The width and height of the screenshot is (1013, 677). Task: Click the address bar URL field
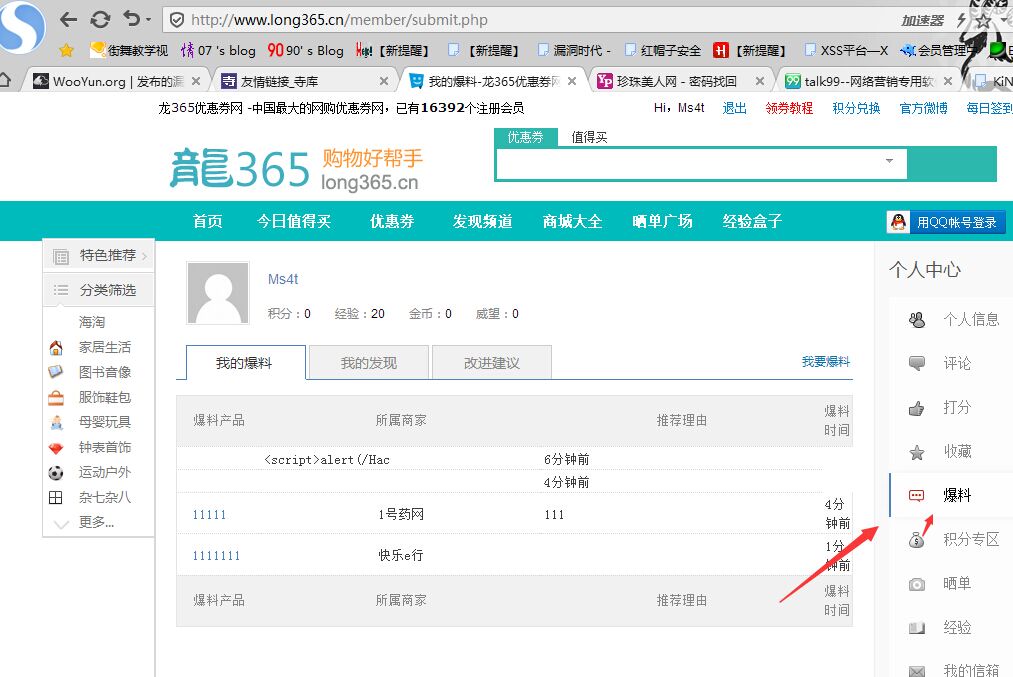click(530, 20)
